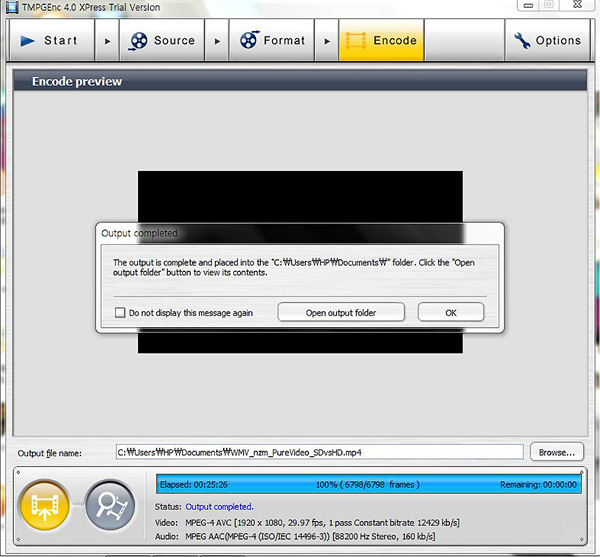The width and height of the screenshot is (600, 557).
Task: Click the TMPGEnc application icon in title bar
Action: pos(12,7)
